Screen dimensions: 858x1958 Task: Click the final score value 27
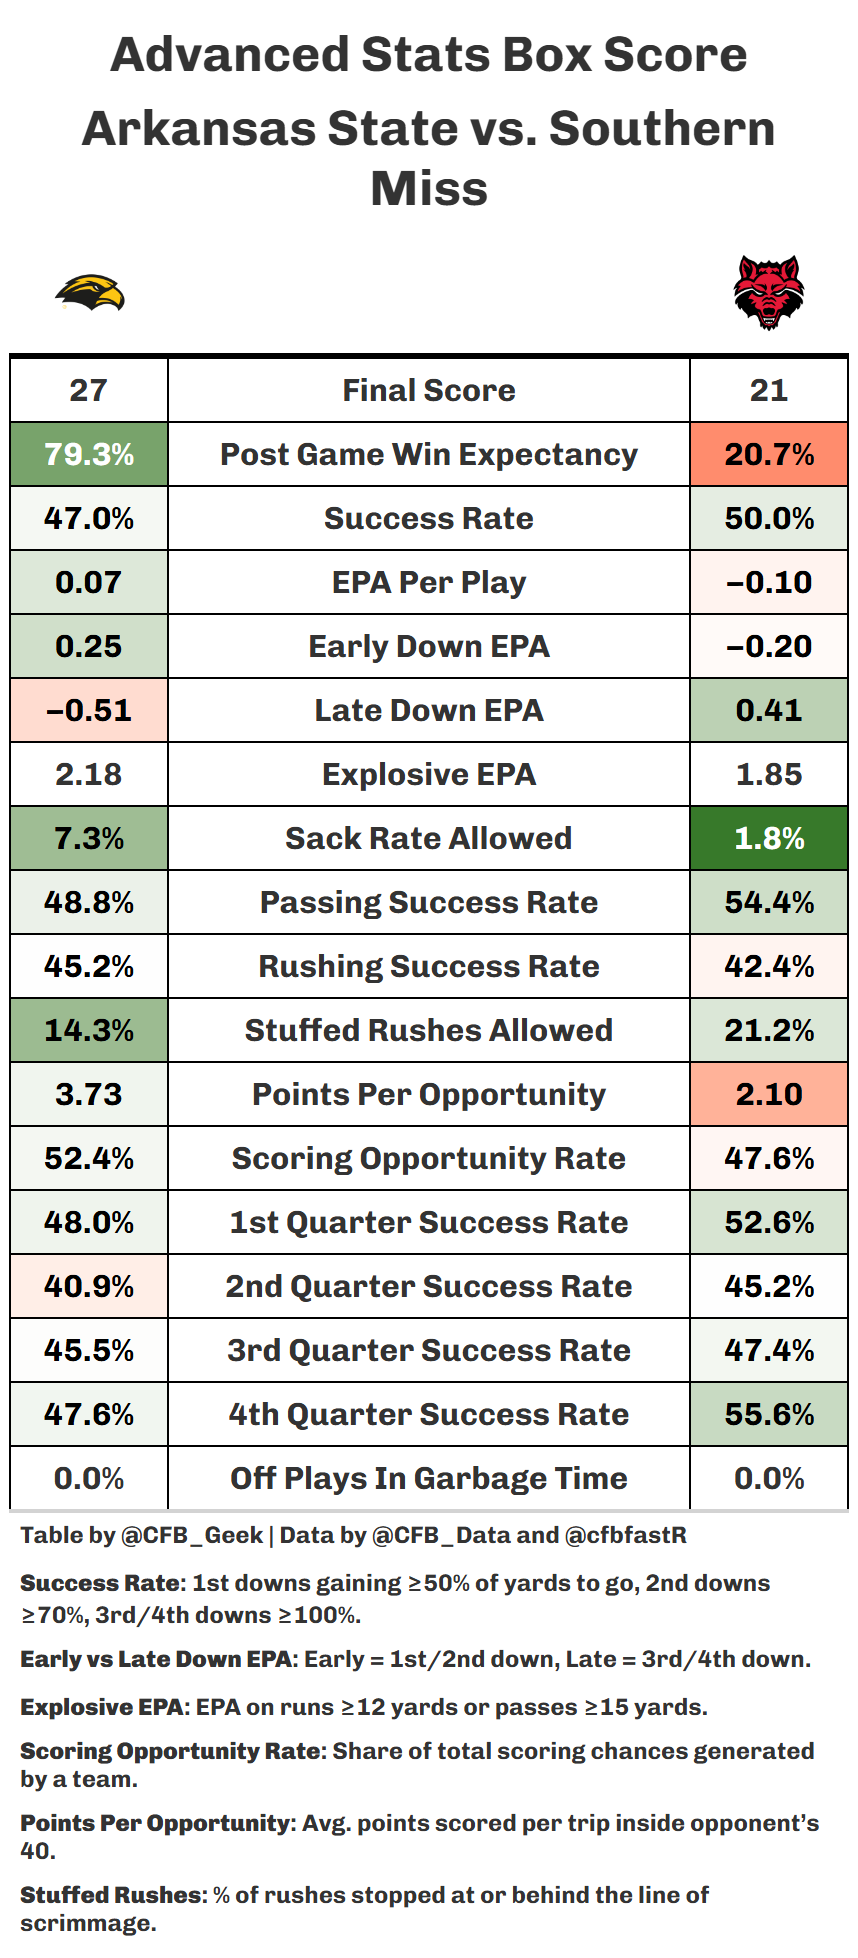pyautogui.click(x=89, y=390)
